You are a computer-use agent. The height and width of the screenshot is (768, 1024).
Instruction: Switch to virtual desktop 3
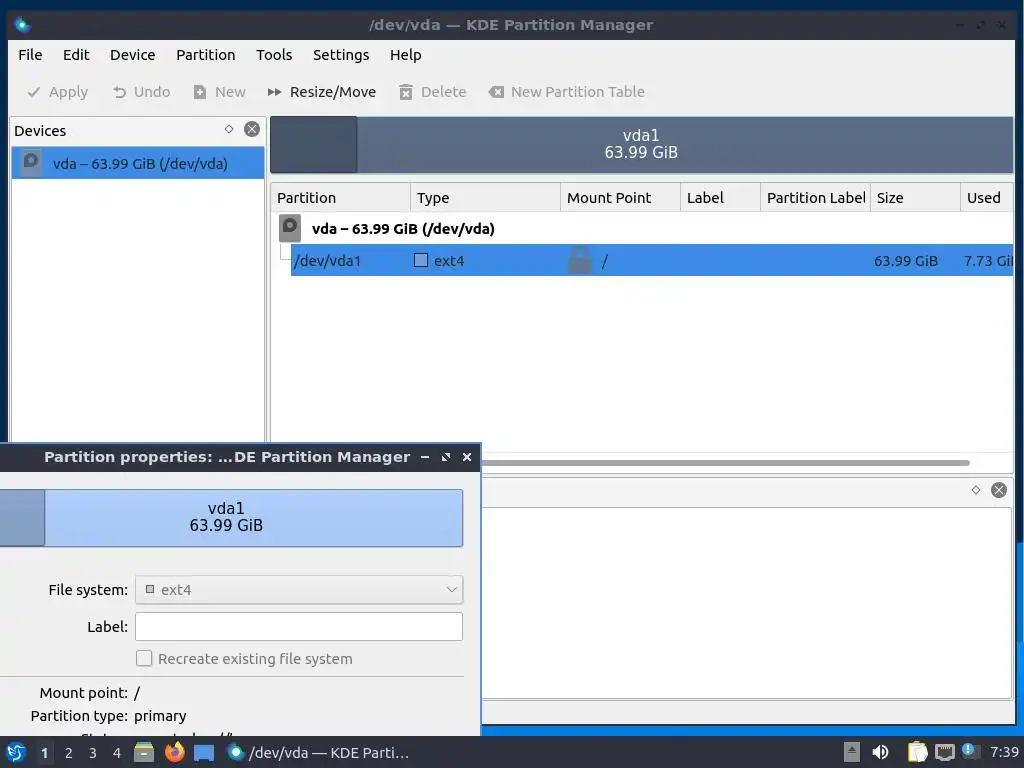click(93, 753)
